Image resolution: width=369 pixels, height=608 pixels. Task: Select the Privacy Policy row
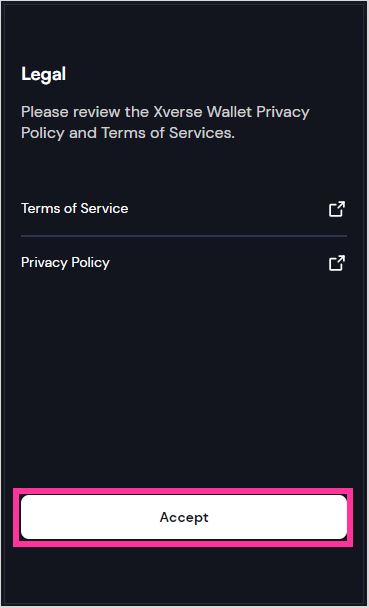[184, 263]
